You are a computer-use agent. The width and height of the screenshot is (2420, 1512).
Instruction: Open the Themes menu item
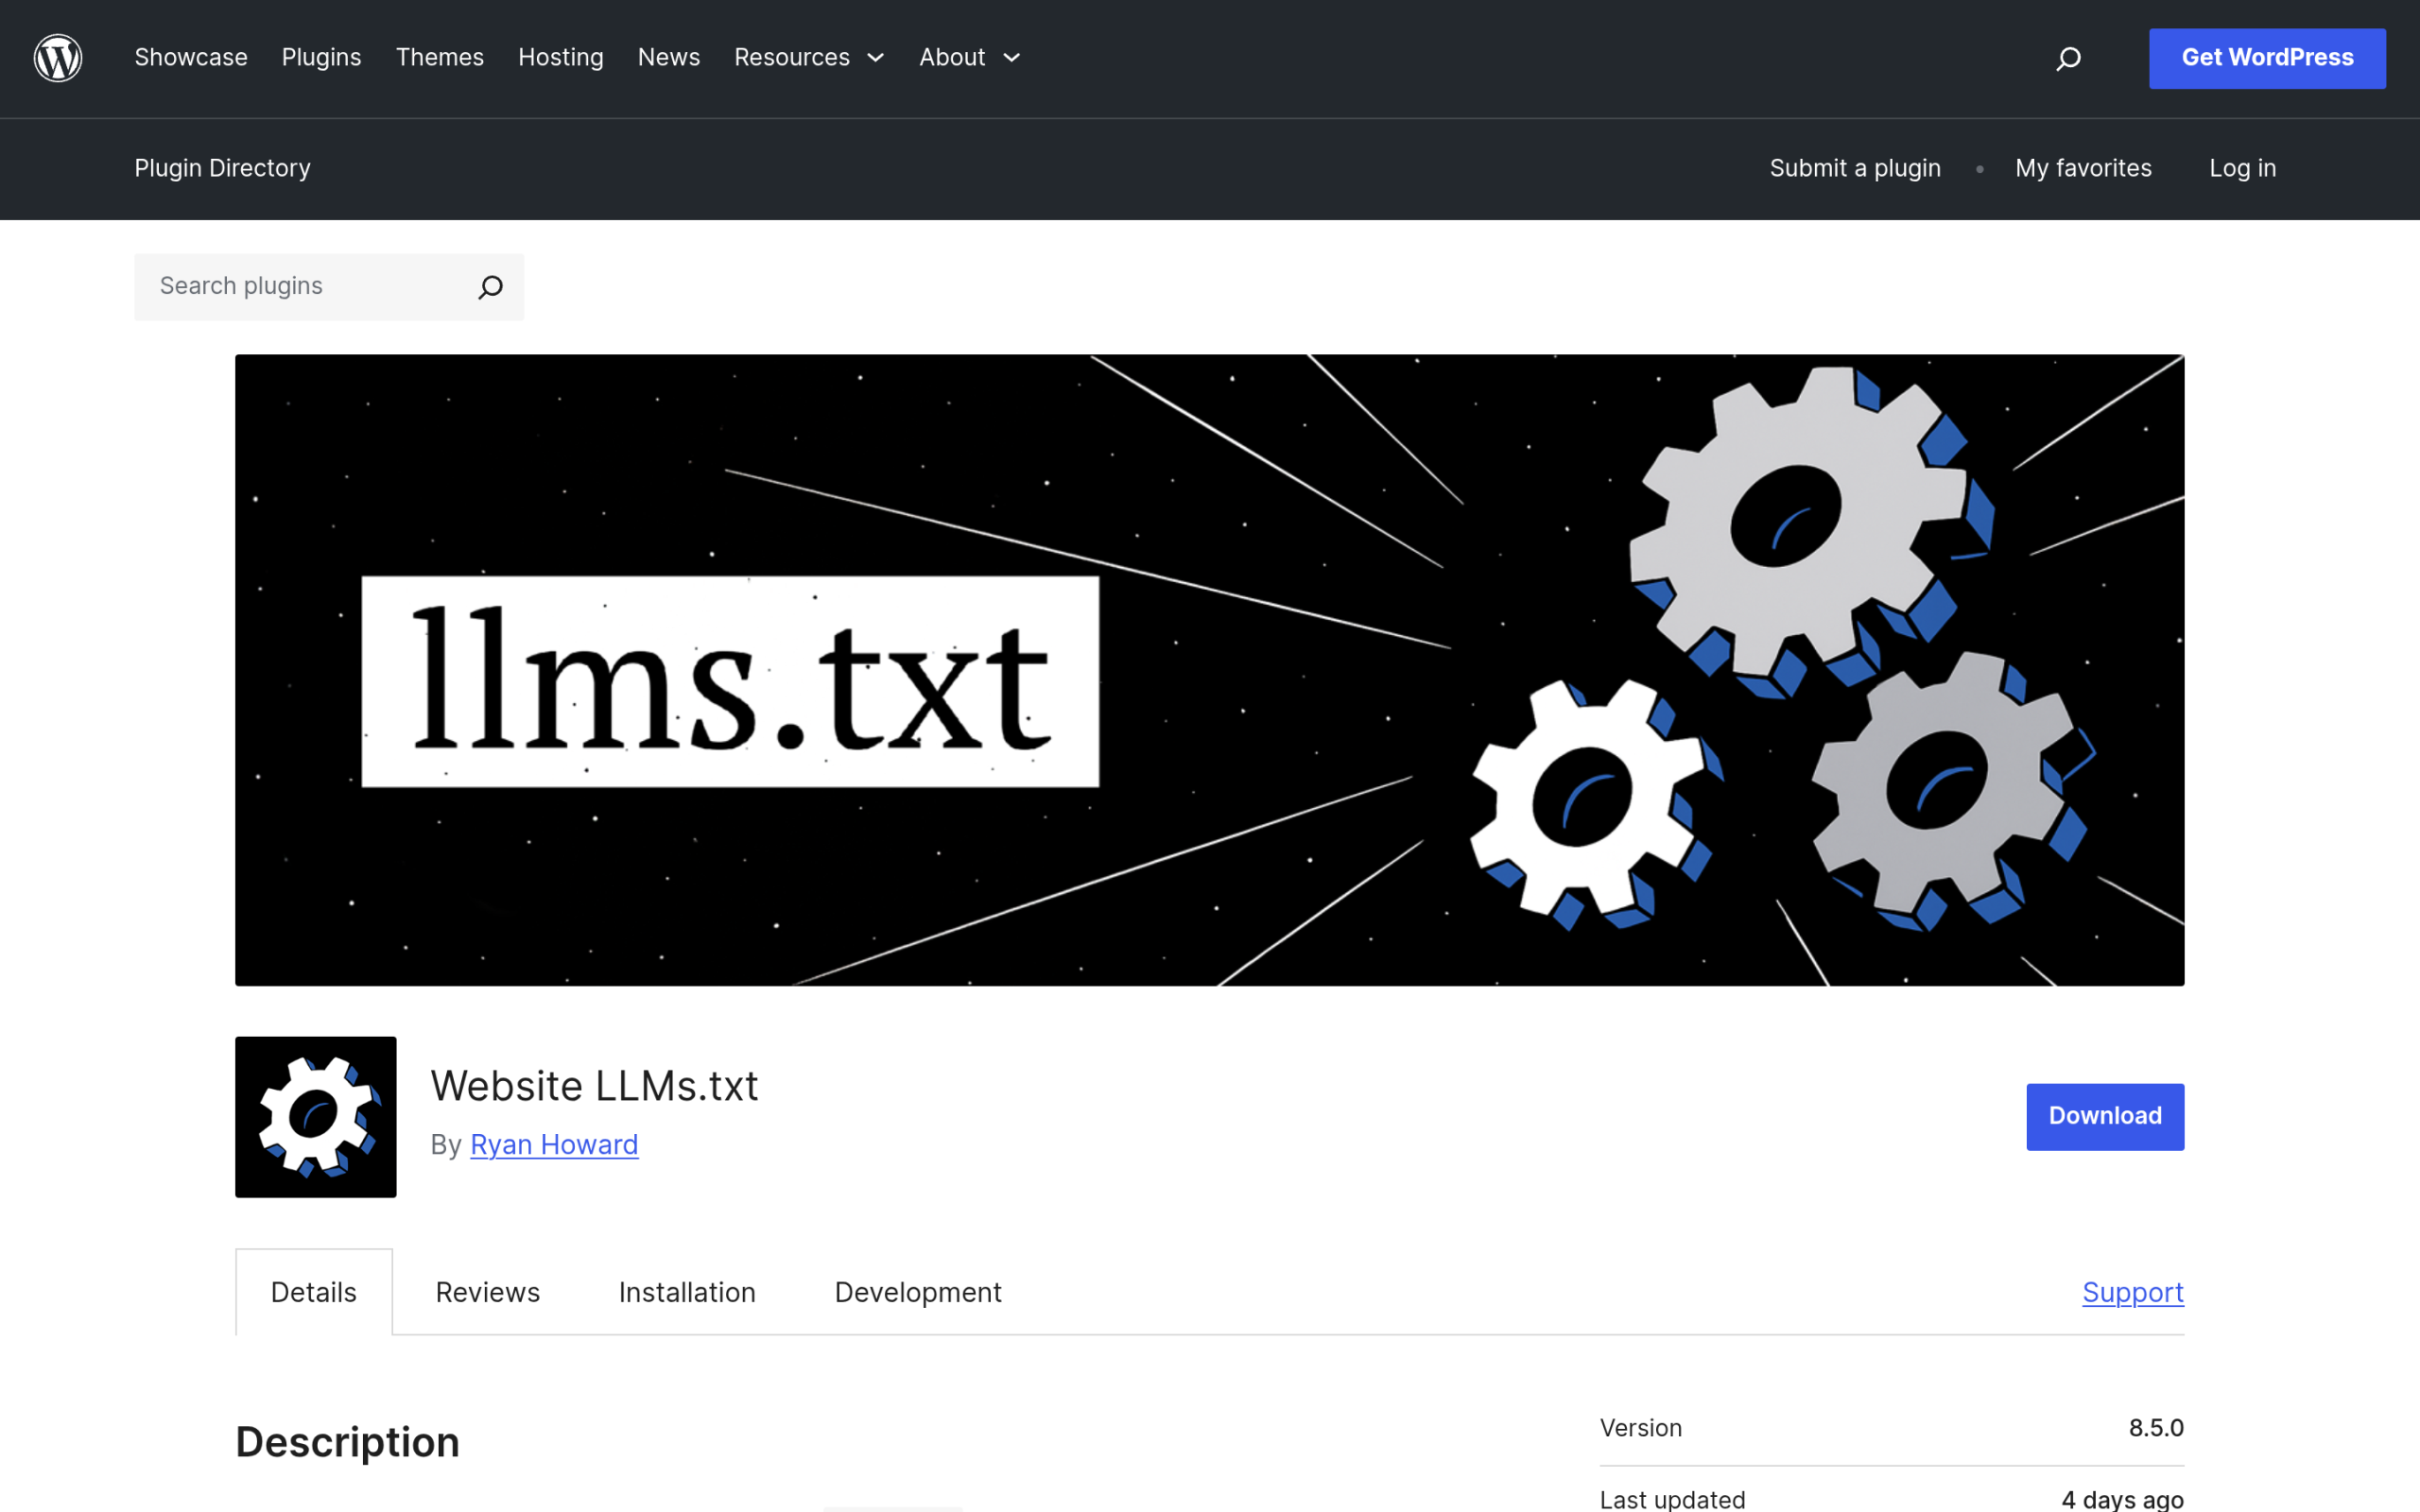click(x=440, y=58)
